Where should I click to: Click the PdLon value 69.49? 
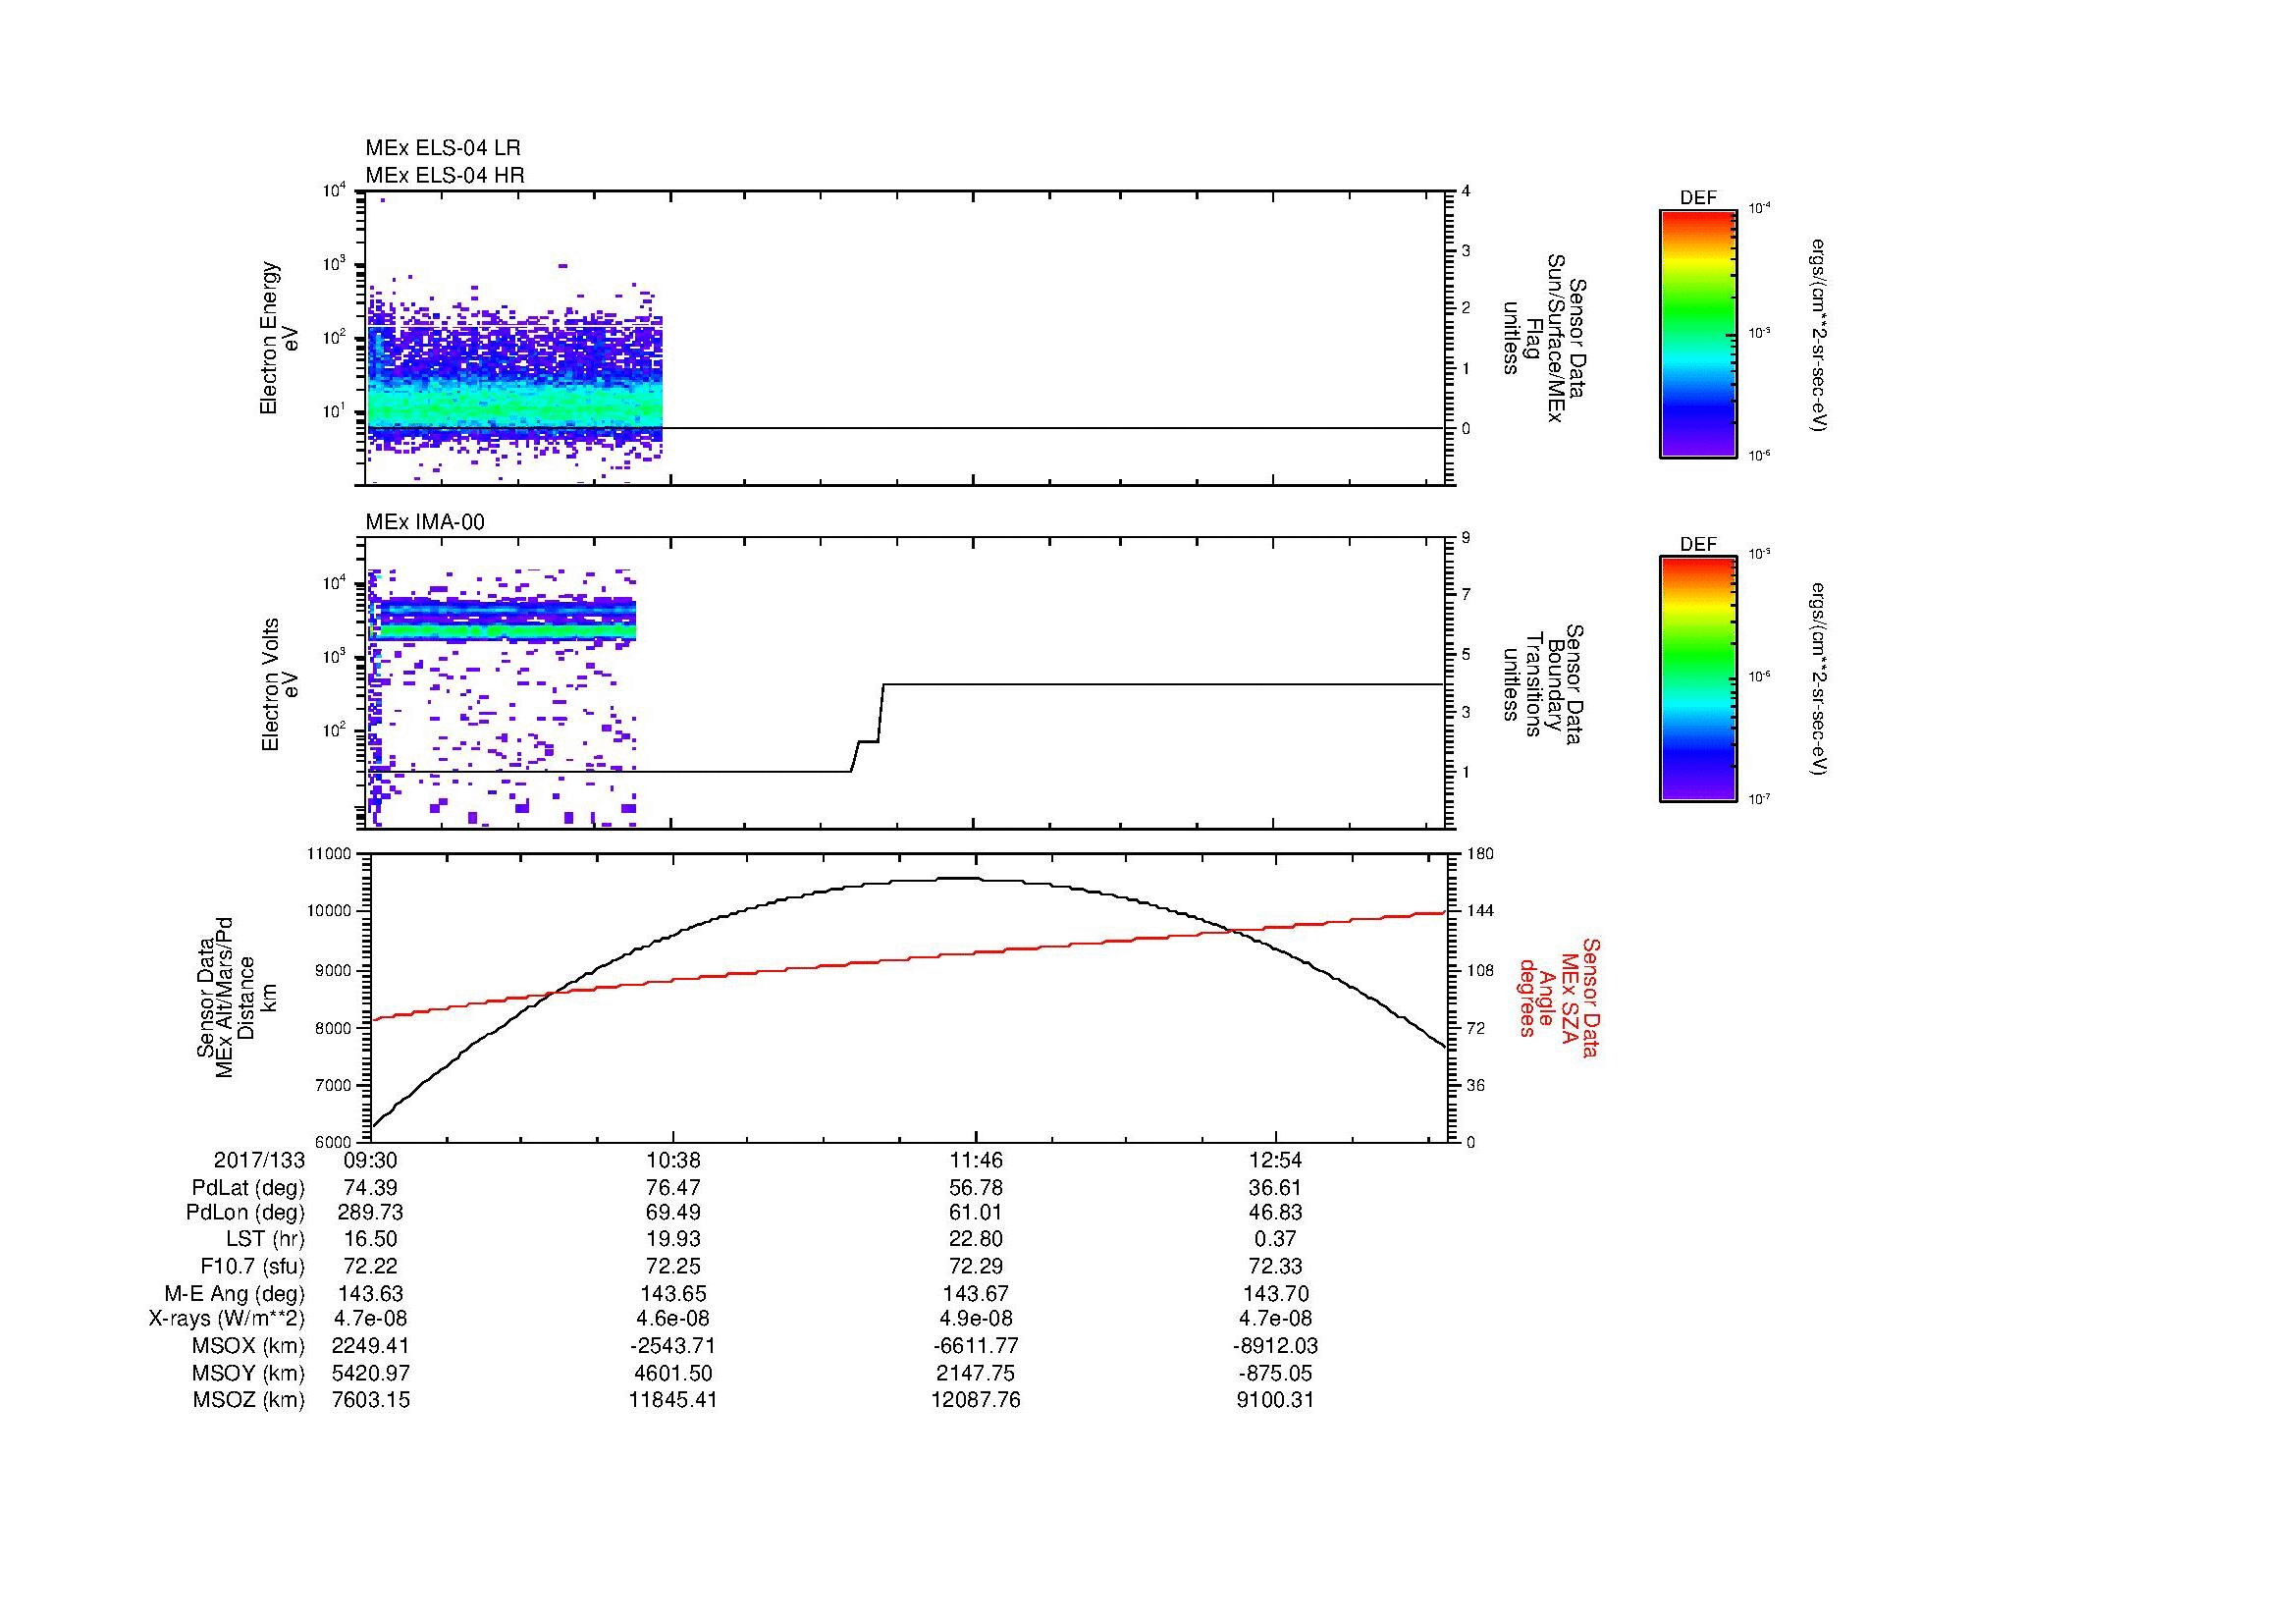pos(674,1213)
